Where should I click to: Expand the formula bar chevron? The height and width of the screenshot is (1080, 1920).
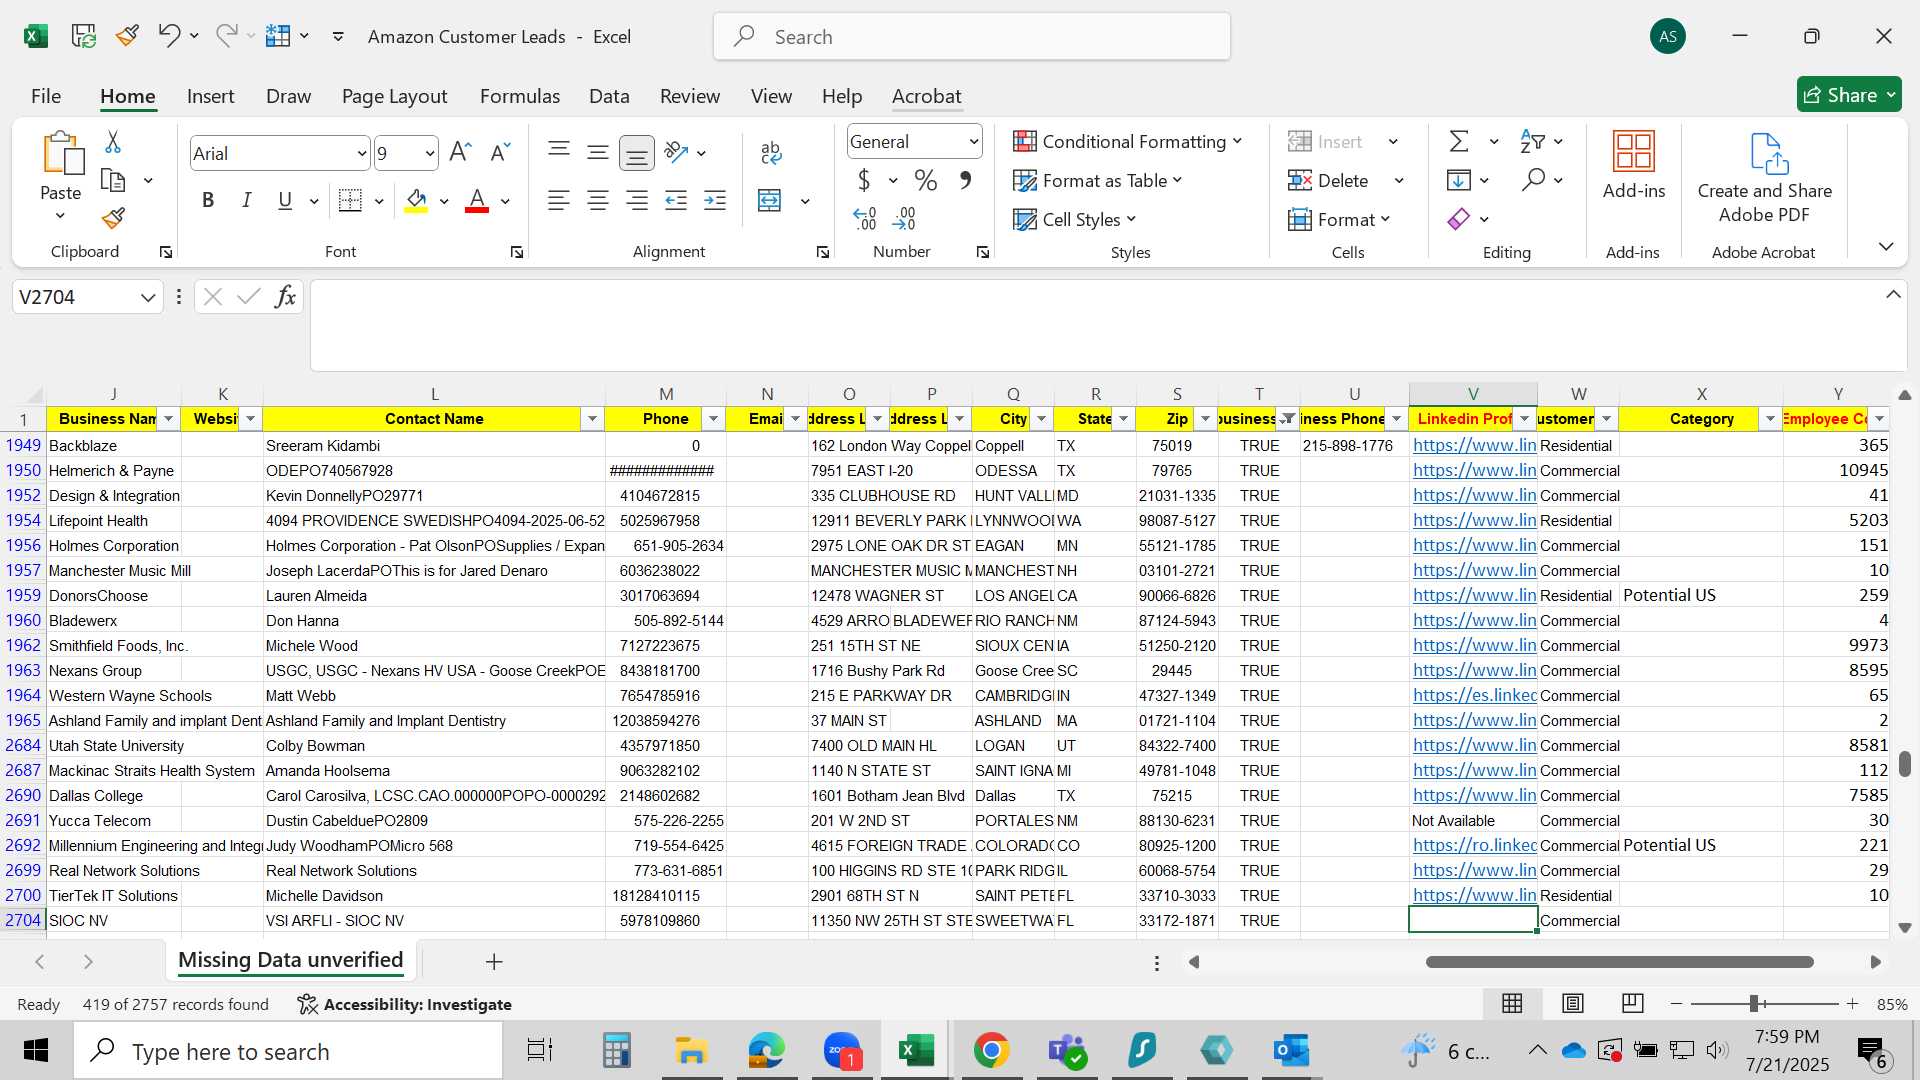click(1893, 295)
